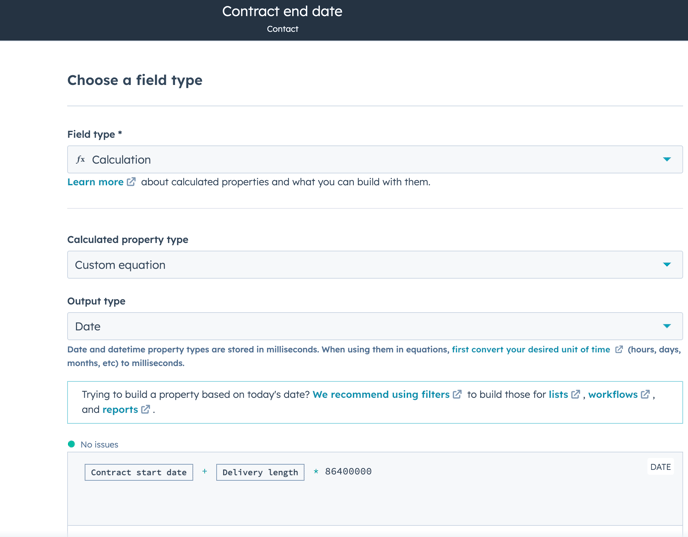Click the Calculated property type label
Viewport: 688px width, 537px height.
click(128, 240)
